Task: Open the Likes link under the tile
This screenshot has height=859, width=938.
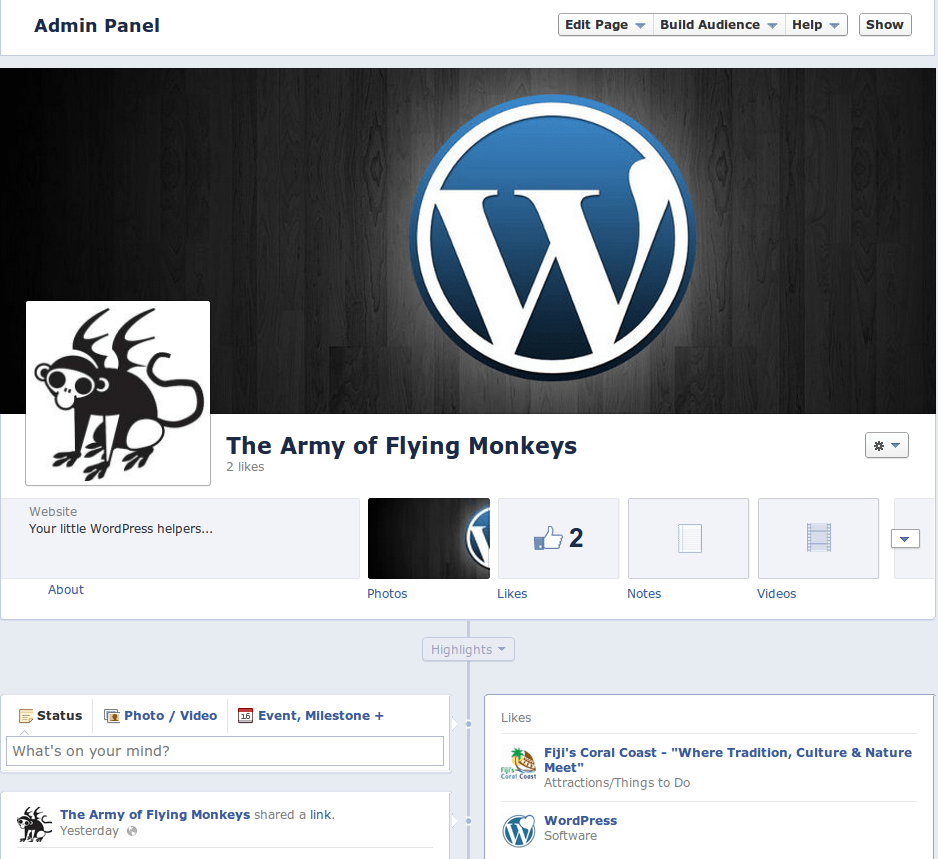Action: [x=512, y=593]
